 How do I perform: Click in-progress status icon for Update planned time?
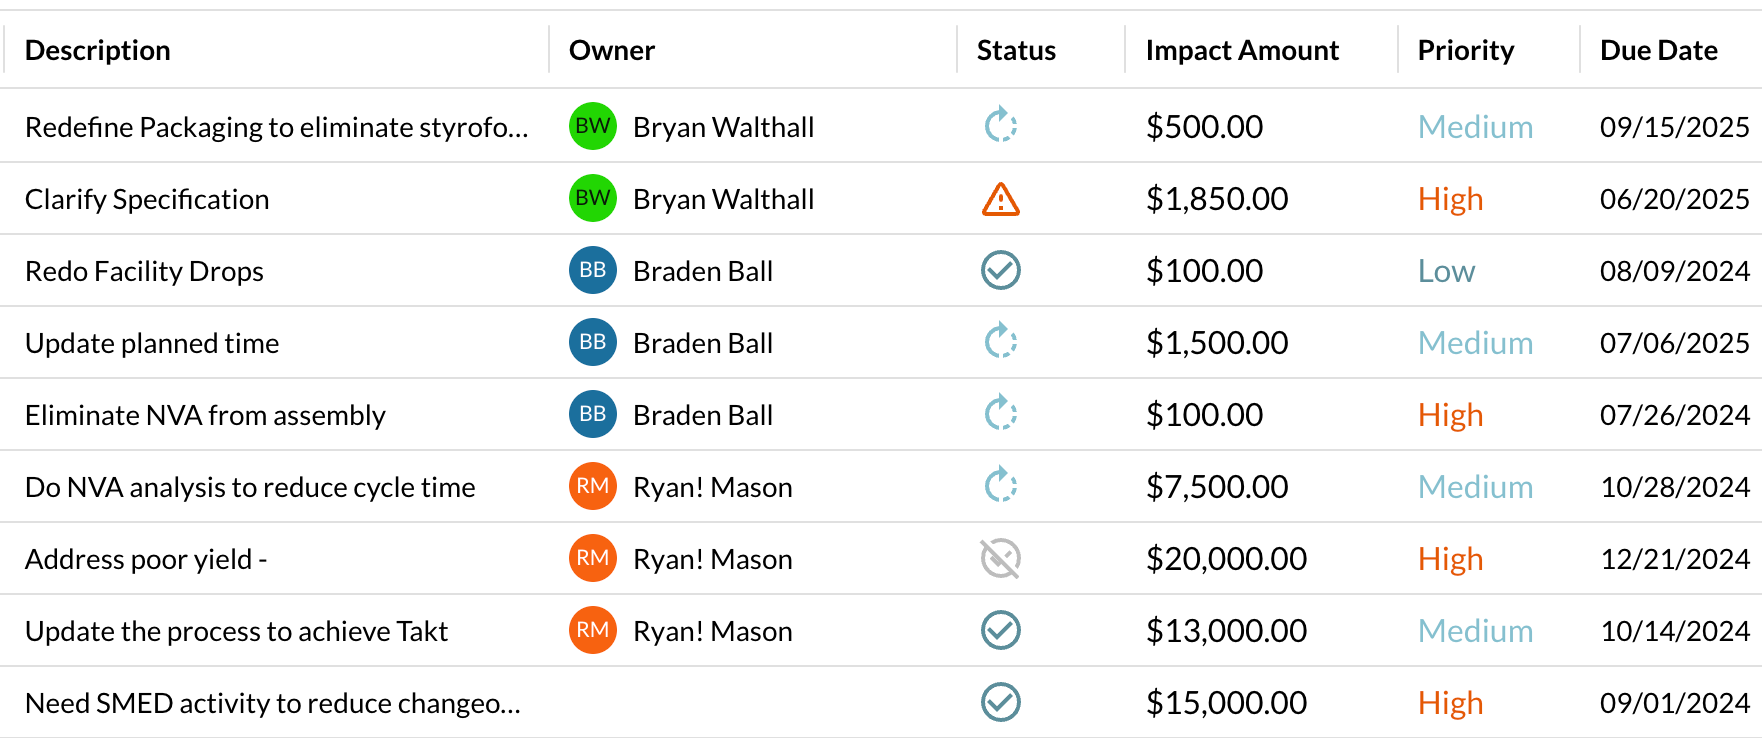1000,342
